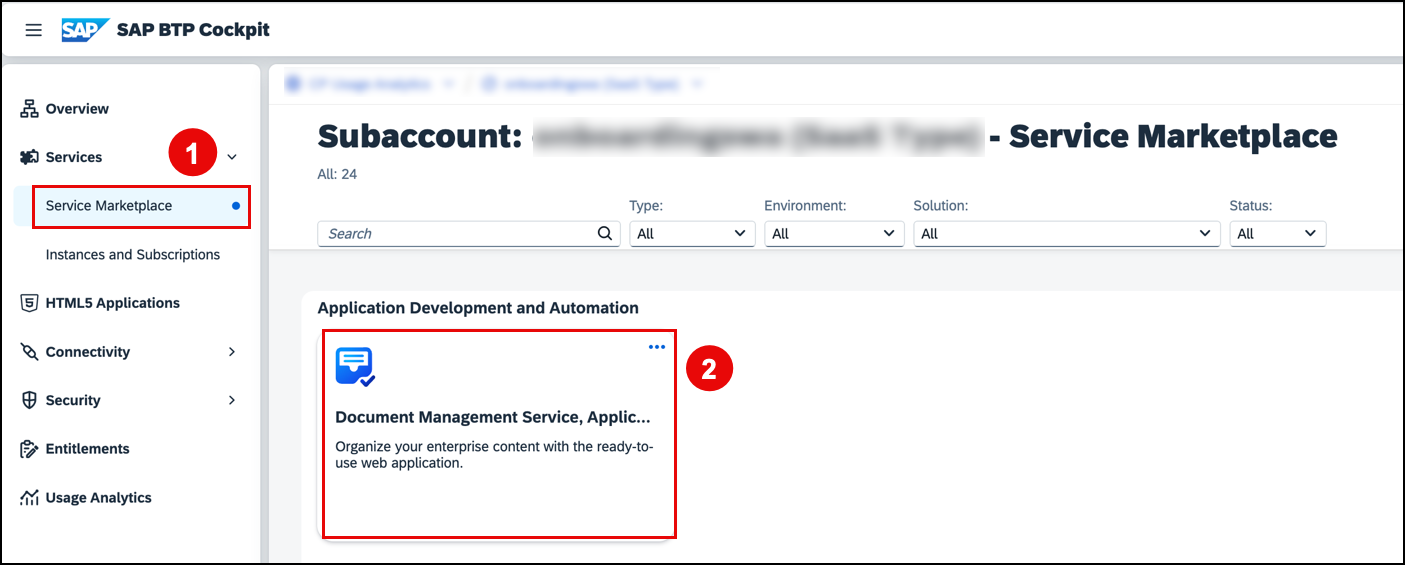Open the first breadcrumb dropdown arrow
Image resolution: width=1405 pixels, height=565 pixels.
click(x=449, y=84)
